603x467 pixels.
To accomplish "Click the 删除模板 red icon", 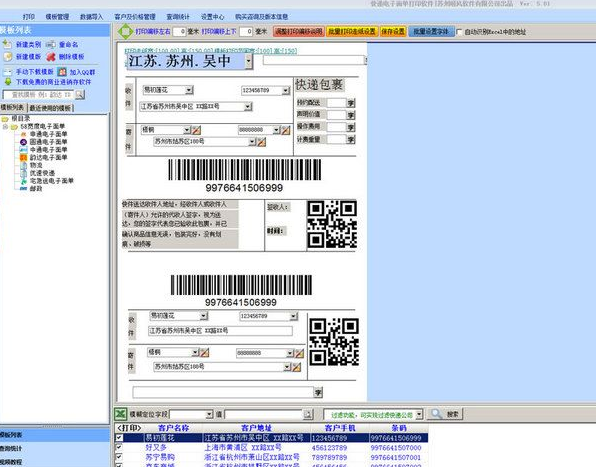I will tap(51, 57).
